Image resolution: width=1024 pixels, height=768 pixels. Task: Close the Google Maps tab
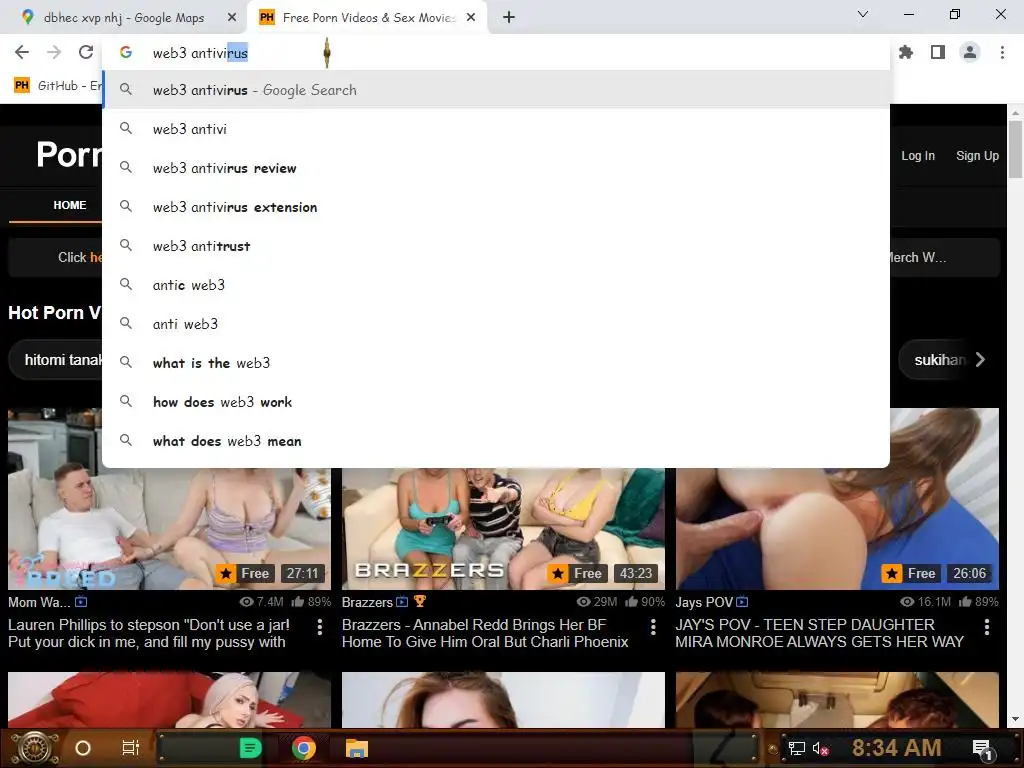pos(232,18)
